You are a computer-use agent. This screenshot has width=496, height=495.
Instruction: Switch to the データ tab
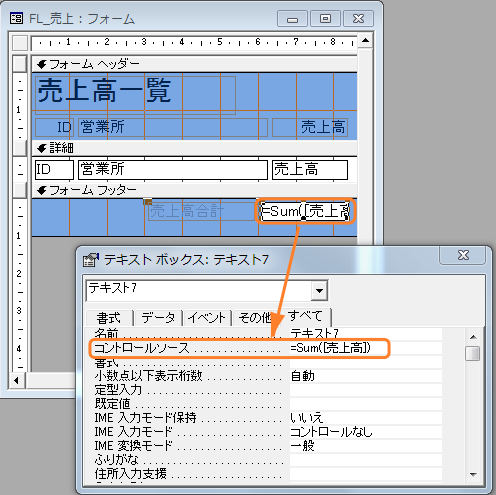pyautogui.click(x=158, y=318)
